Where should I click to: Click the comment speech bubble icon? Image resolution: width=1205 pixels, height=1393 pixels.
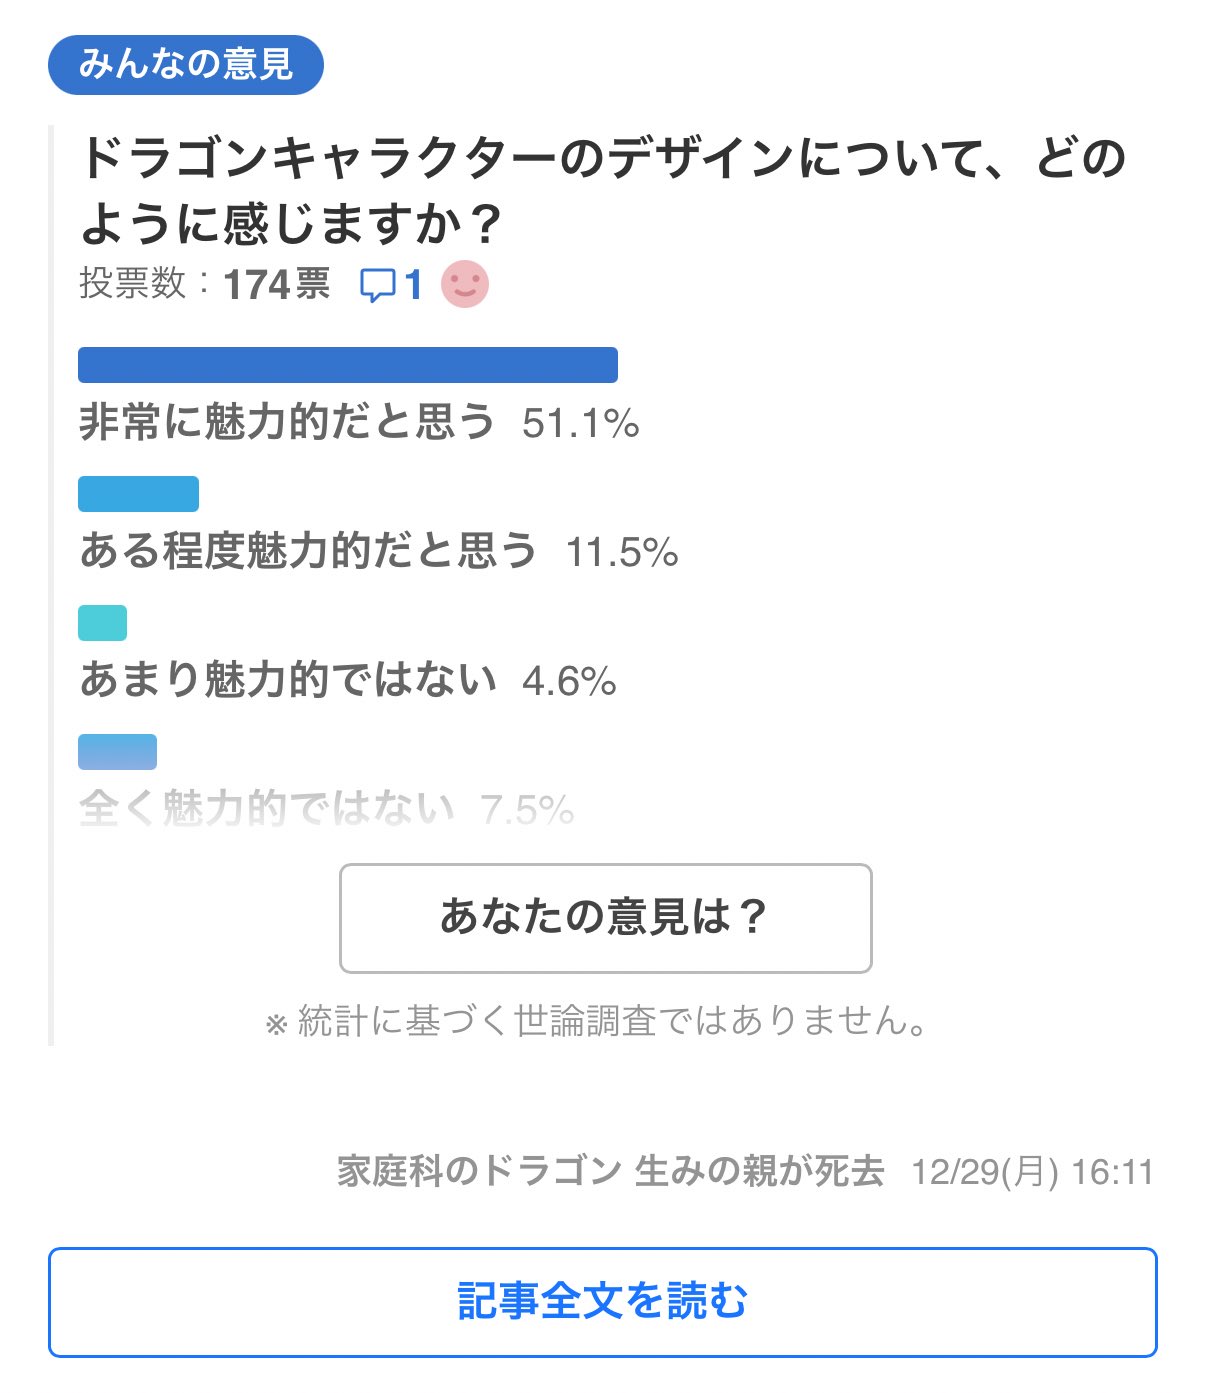pyautogui.click(x=377, y=285)
